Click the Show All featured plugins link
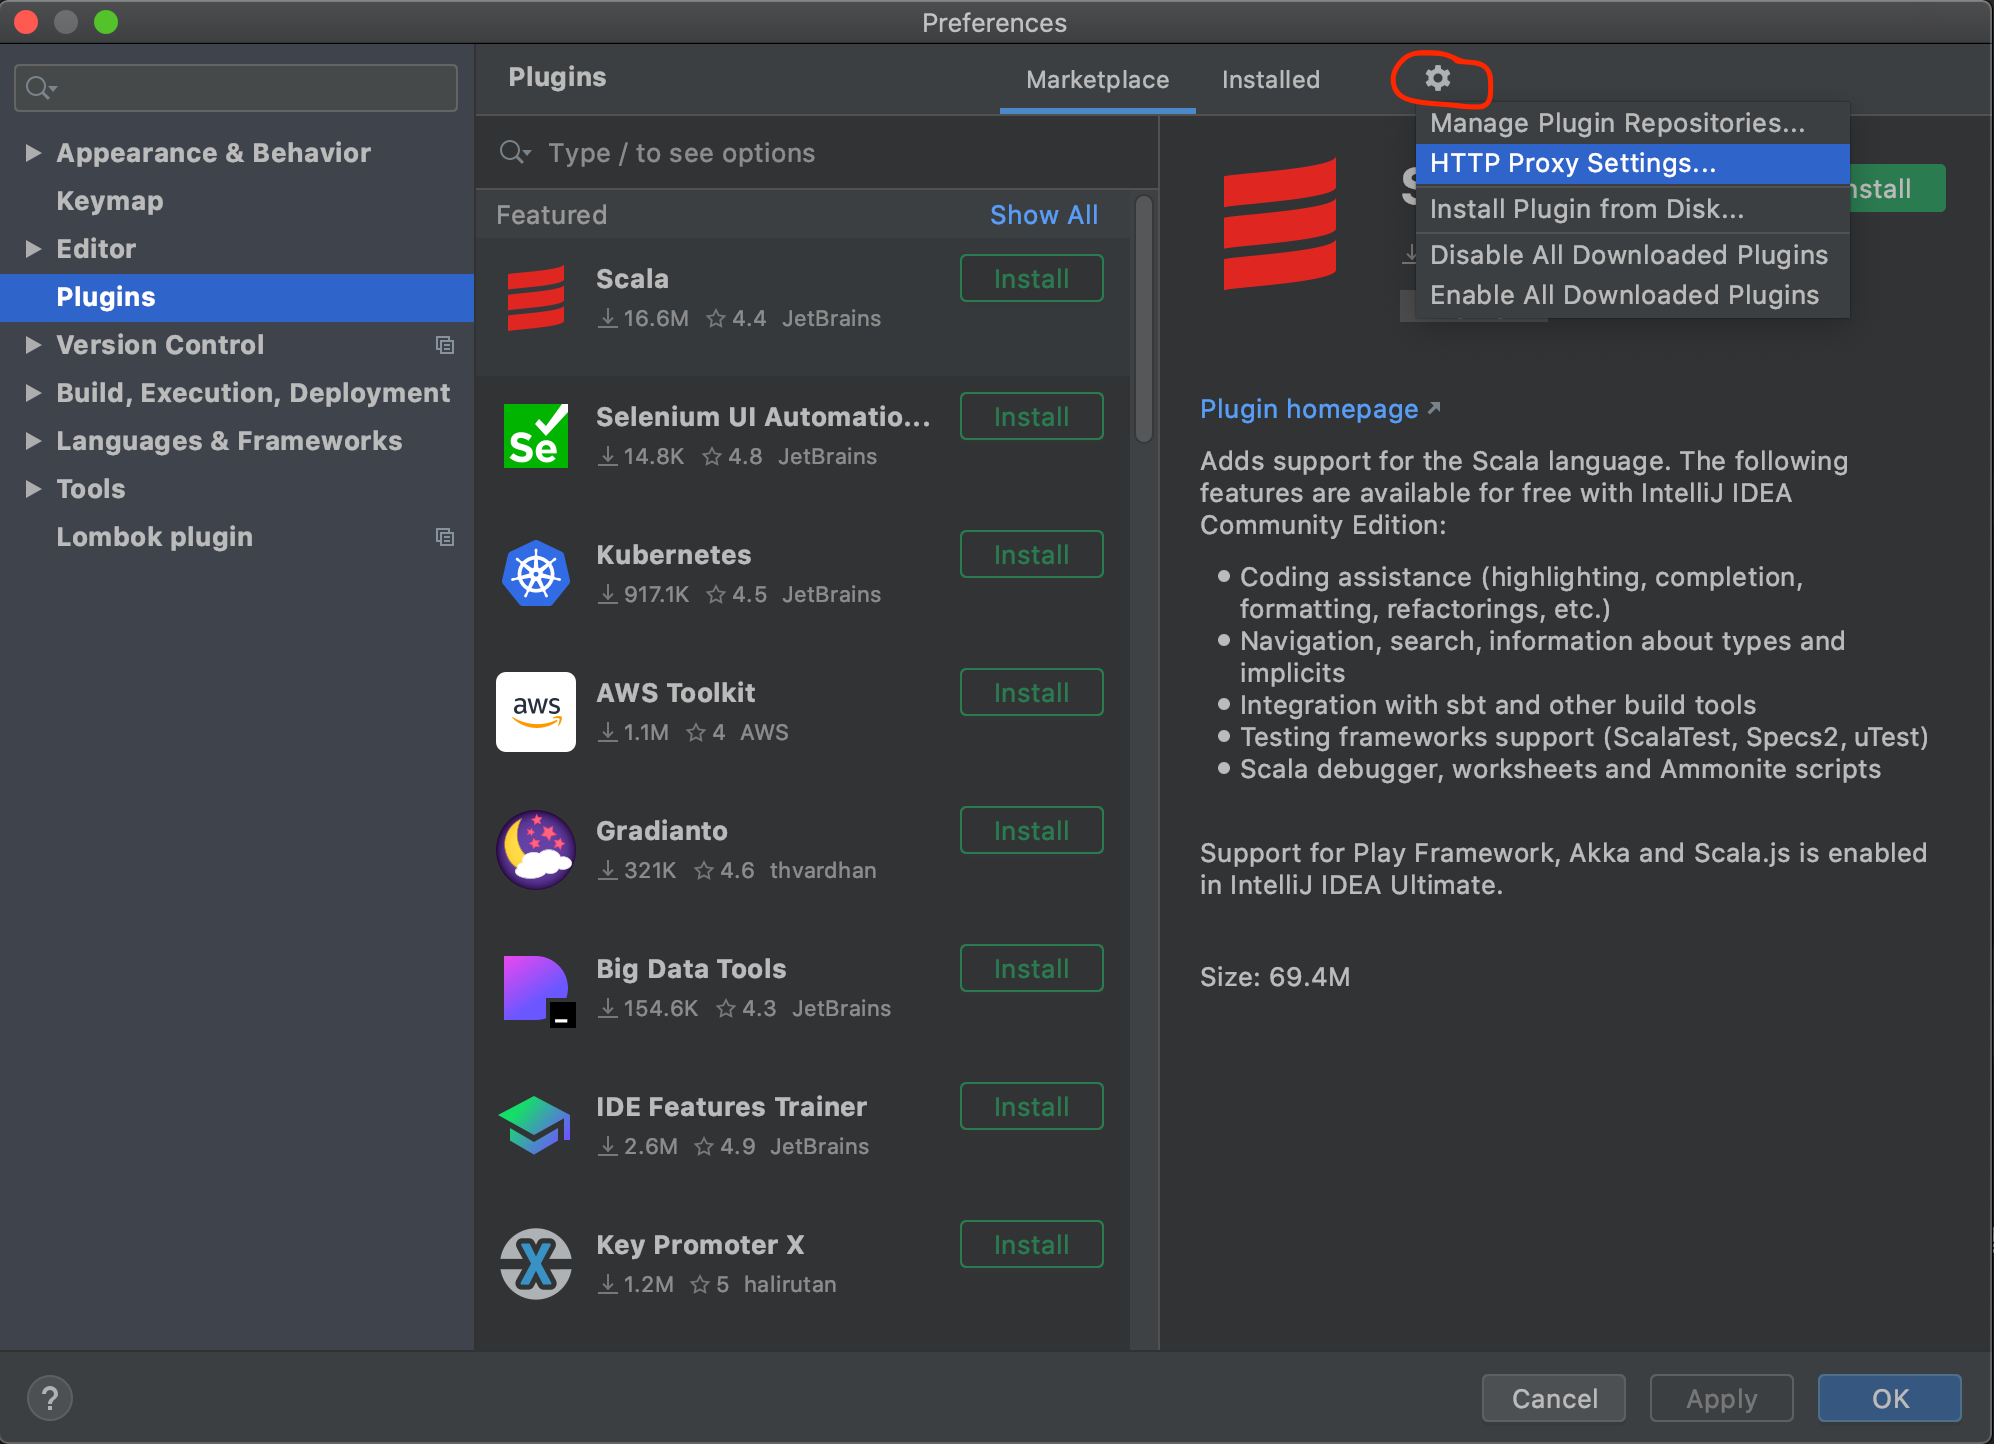Screen dimensions: 1994x1444 [x=1045, y=215]
